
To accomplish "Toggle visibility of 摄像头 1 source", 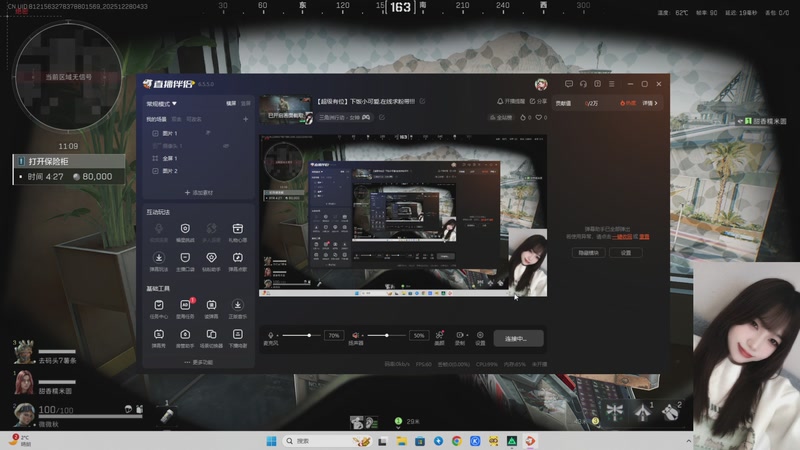I will pyautogui.click(x=226, y=146).
